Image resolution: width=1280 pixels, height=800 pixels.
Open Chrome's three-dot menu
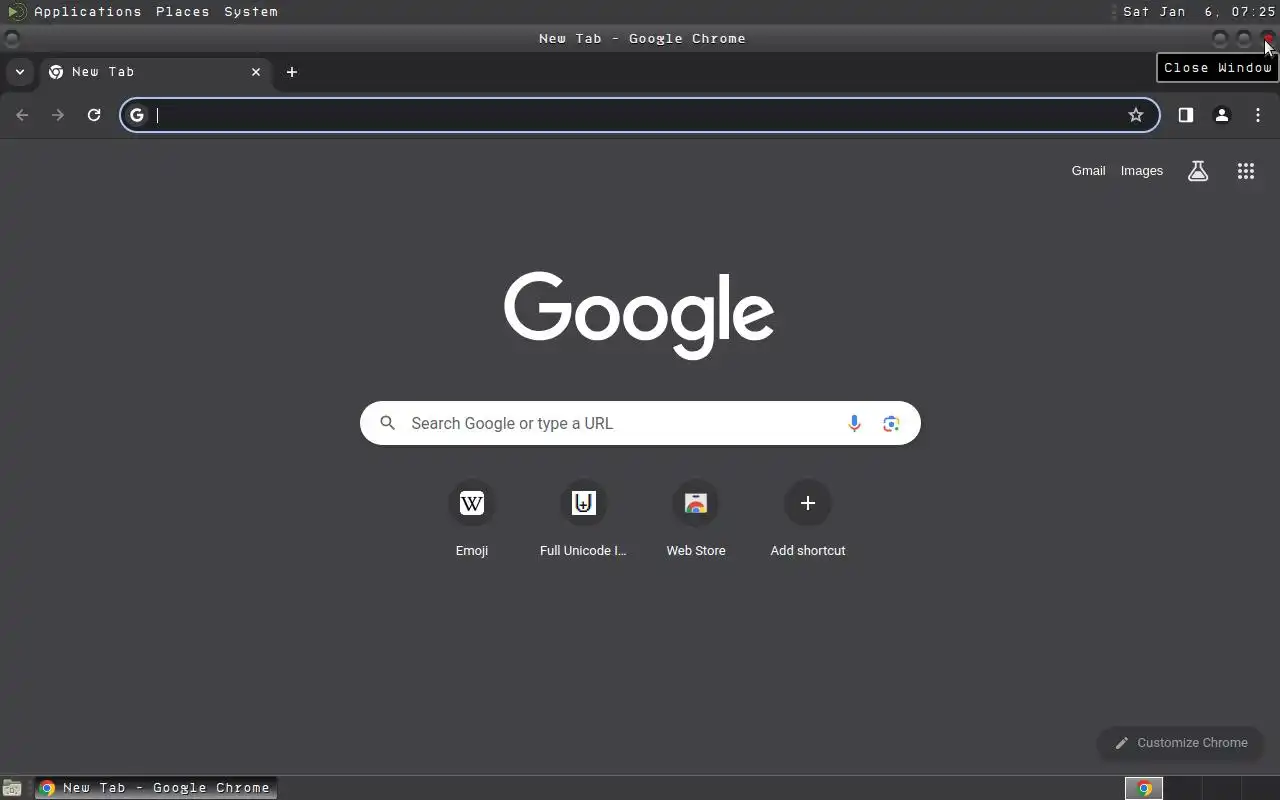[x=1258, y=115]
